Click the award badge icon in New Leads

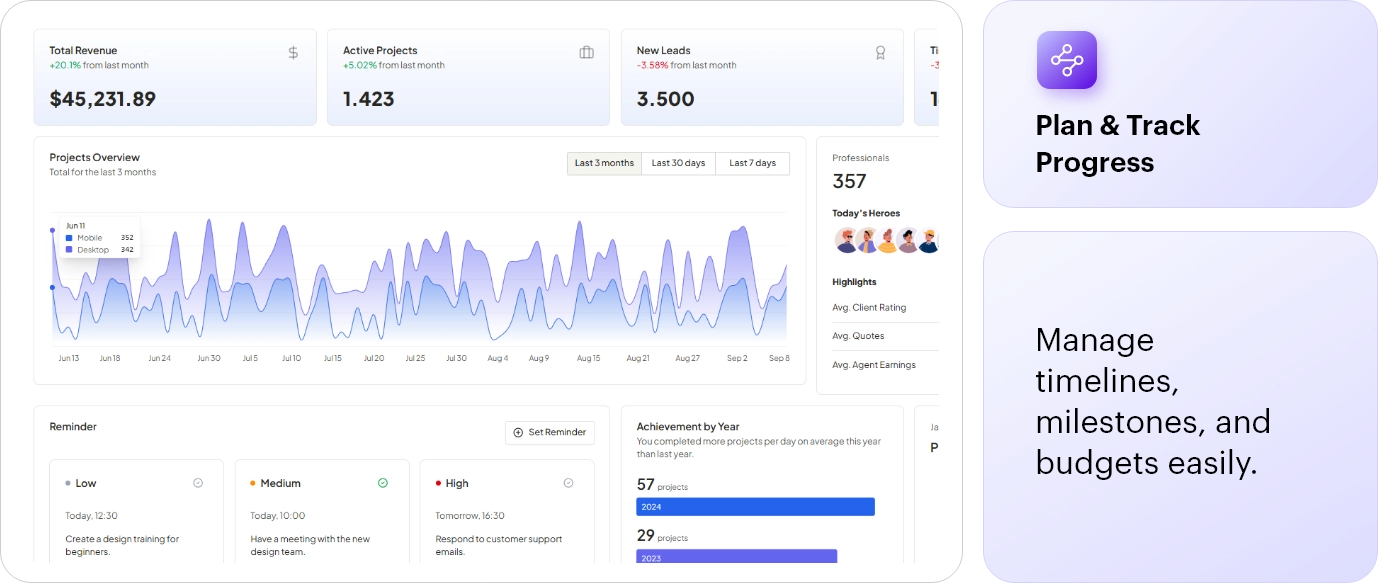point(880,52)
